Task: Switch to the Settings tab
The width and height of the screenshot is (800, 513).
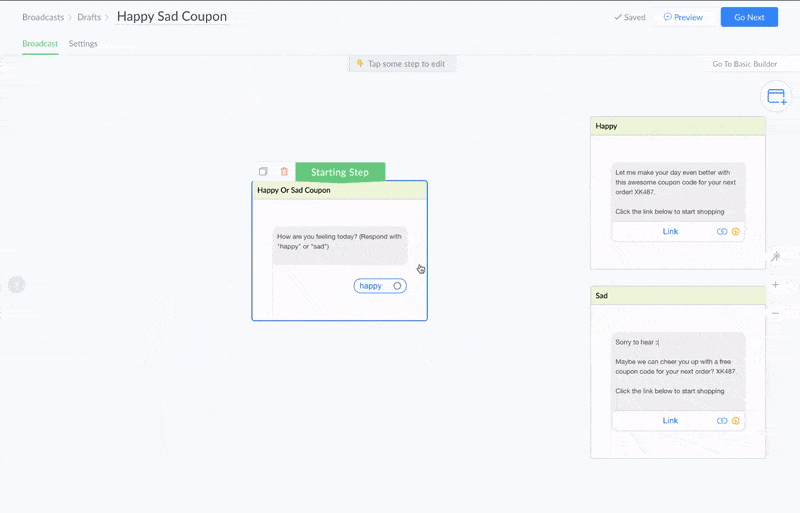Action: (83, 44)
